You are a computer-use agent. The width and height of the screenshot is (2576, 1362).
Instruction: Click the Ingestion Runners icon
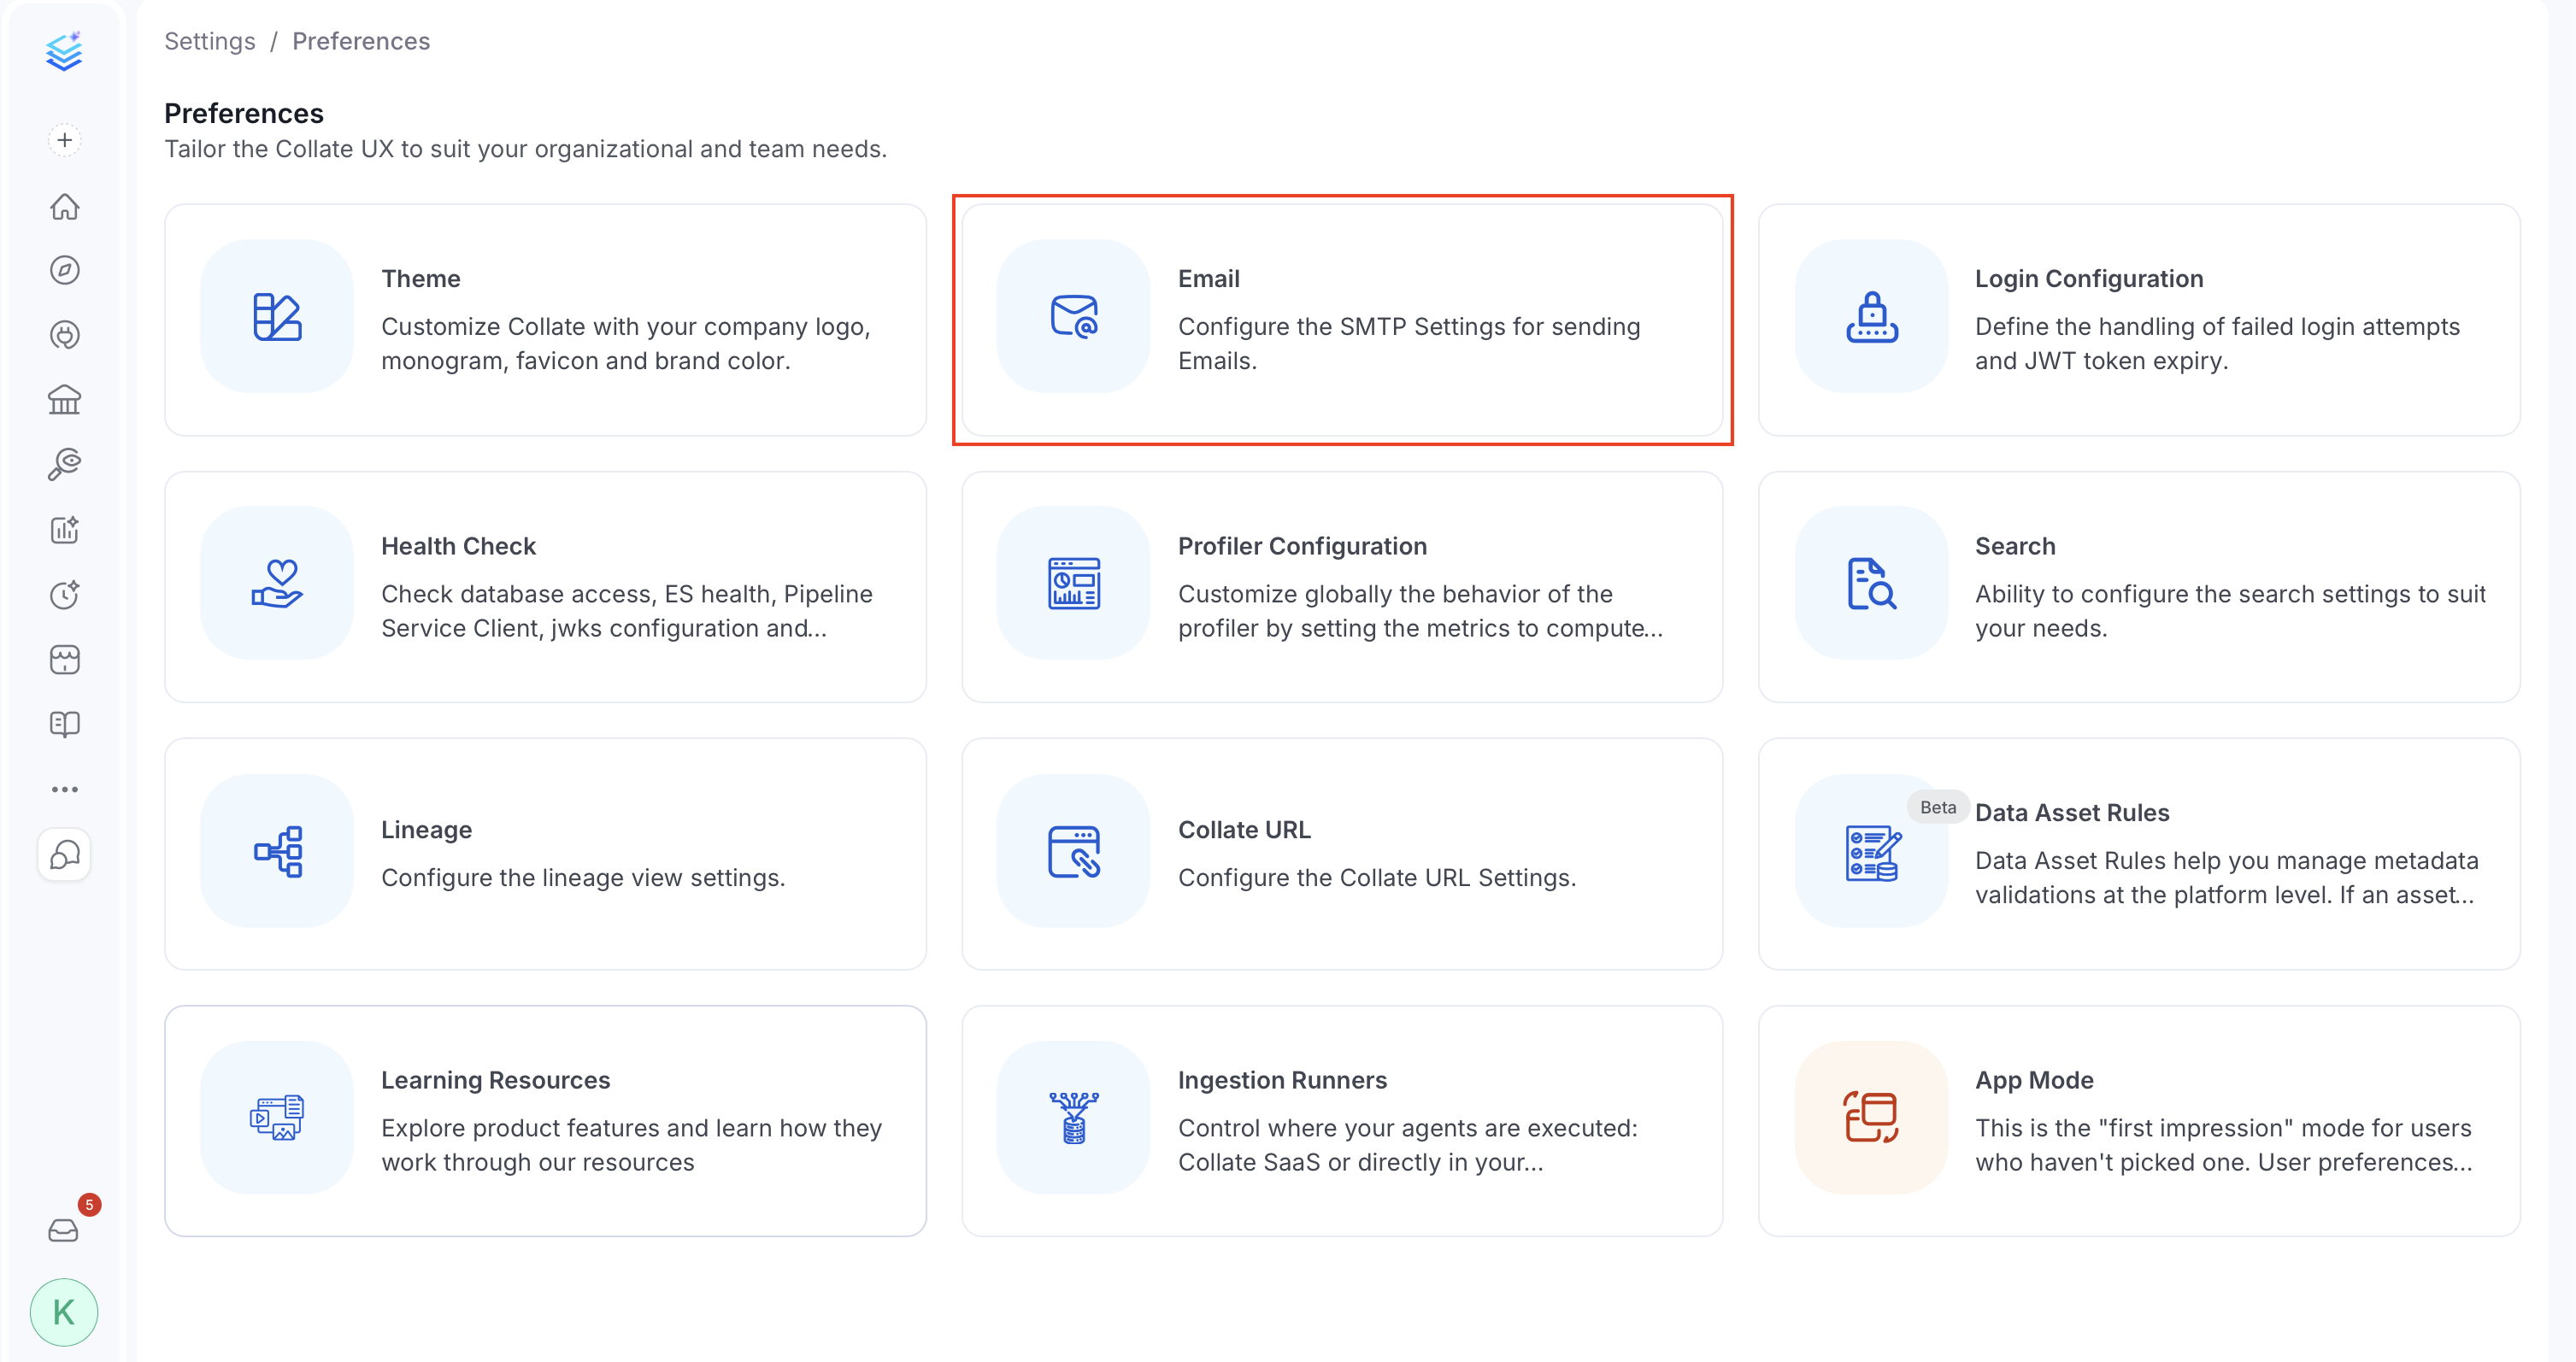point(1074,1117)
